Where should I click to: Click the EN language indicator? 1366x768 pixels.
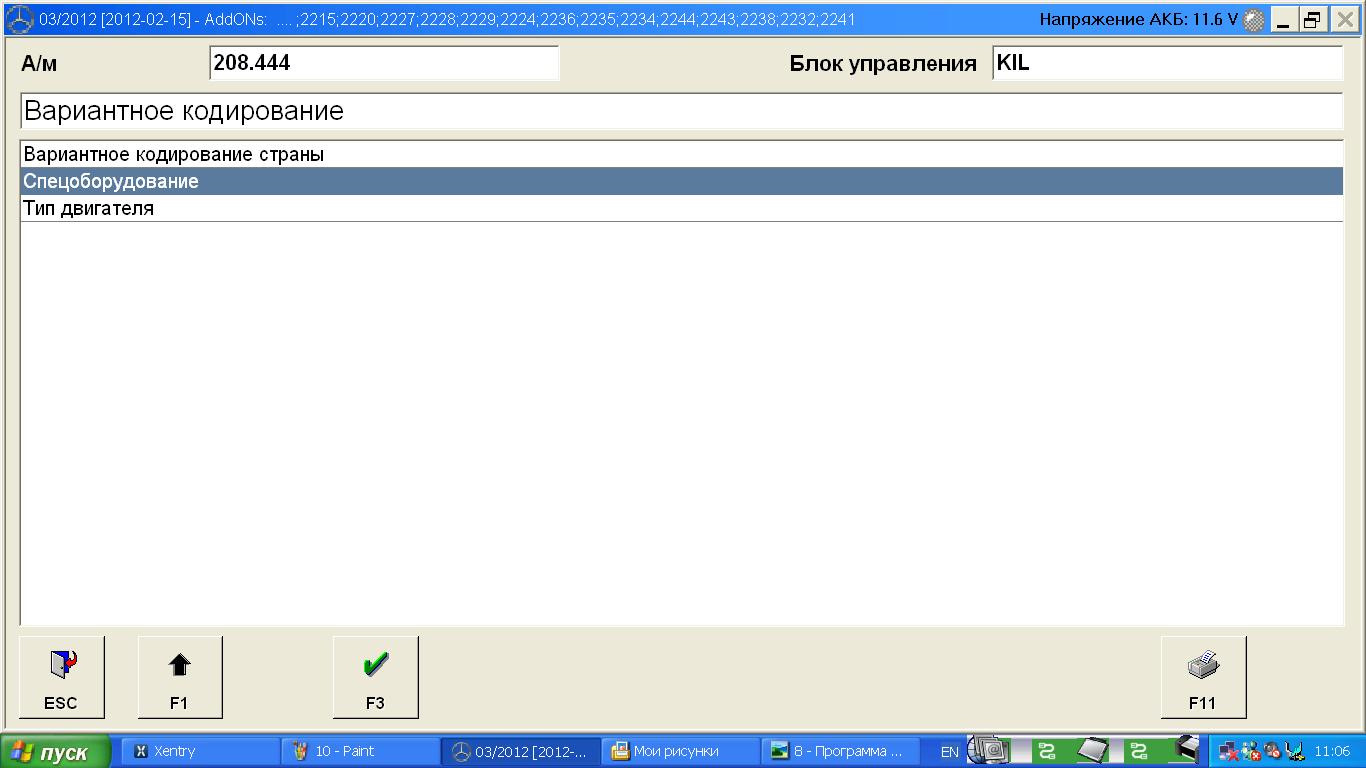tap(949, 752)
